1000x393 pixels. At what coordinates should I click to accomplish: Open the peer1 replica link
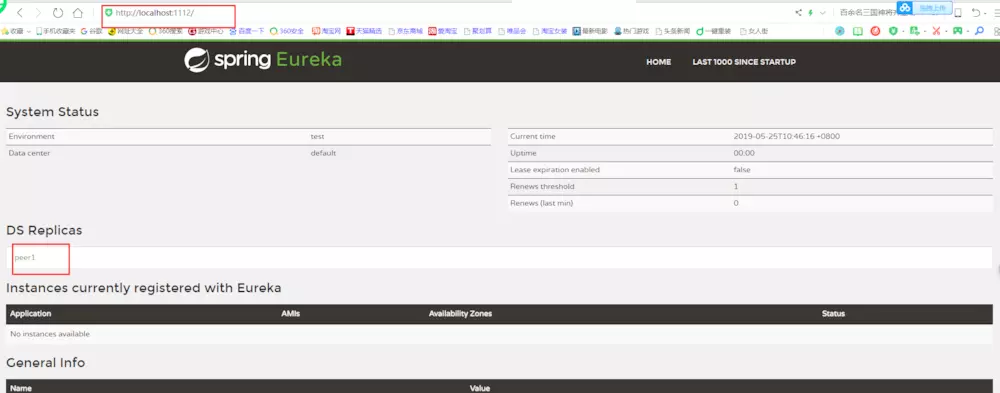[25, 257]
